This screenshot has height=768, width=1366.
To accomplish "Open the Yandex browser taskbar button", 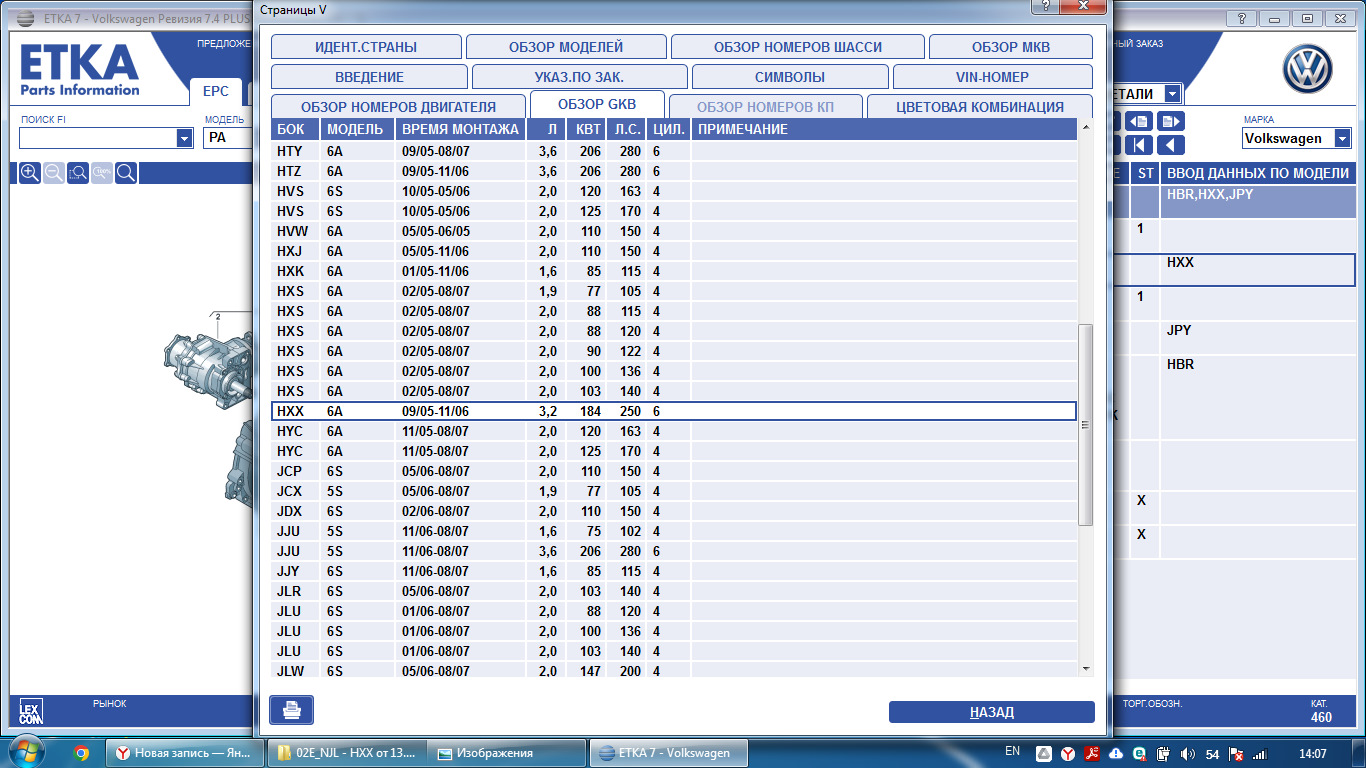I will 186,753.
